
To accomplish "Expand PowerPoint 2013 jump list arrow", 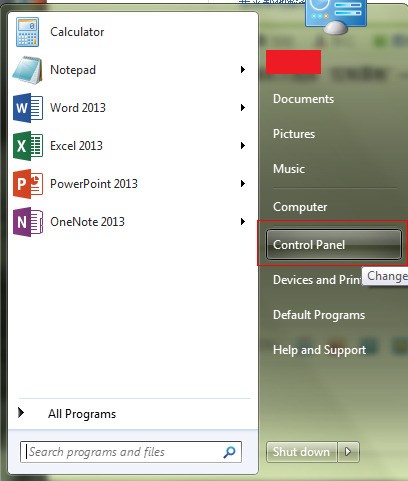I will pyautogui.click(x=243, y=184).
